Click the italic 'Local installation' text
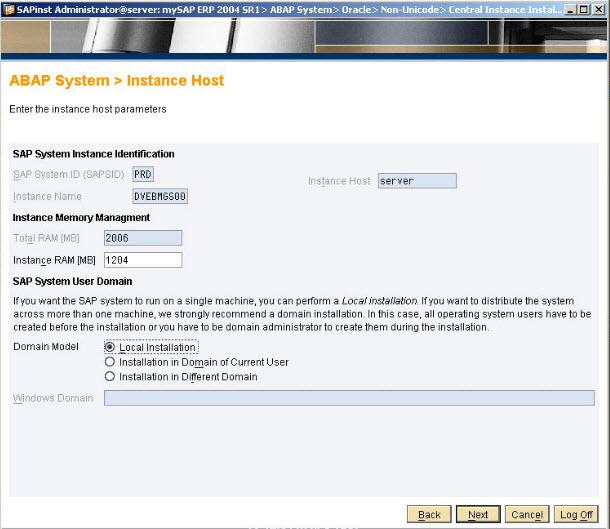Screen dimensions: 610x529 pos(379,301)
